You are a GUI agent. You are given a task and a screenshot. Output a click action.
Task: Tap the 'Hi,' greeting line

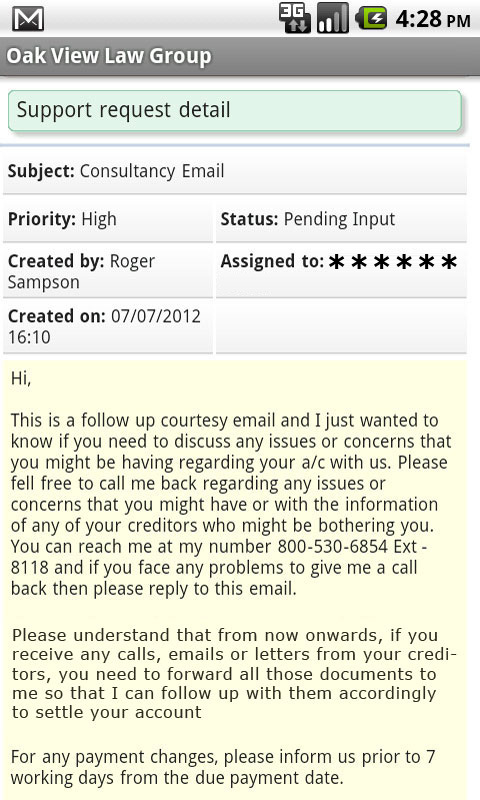[x=21, y=379]
